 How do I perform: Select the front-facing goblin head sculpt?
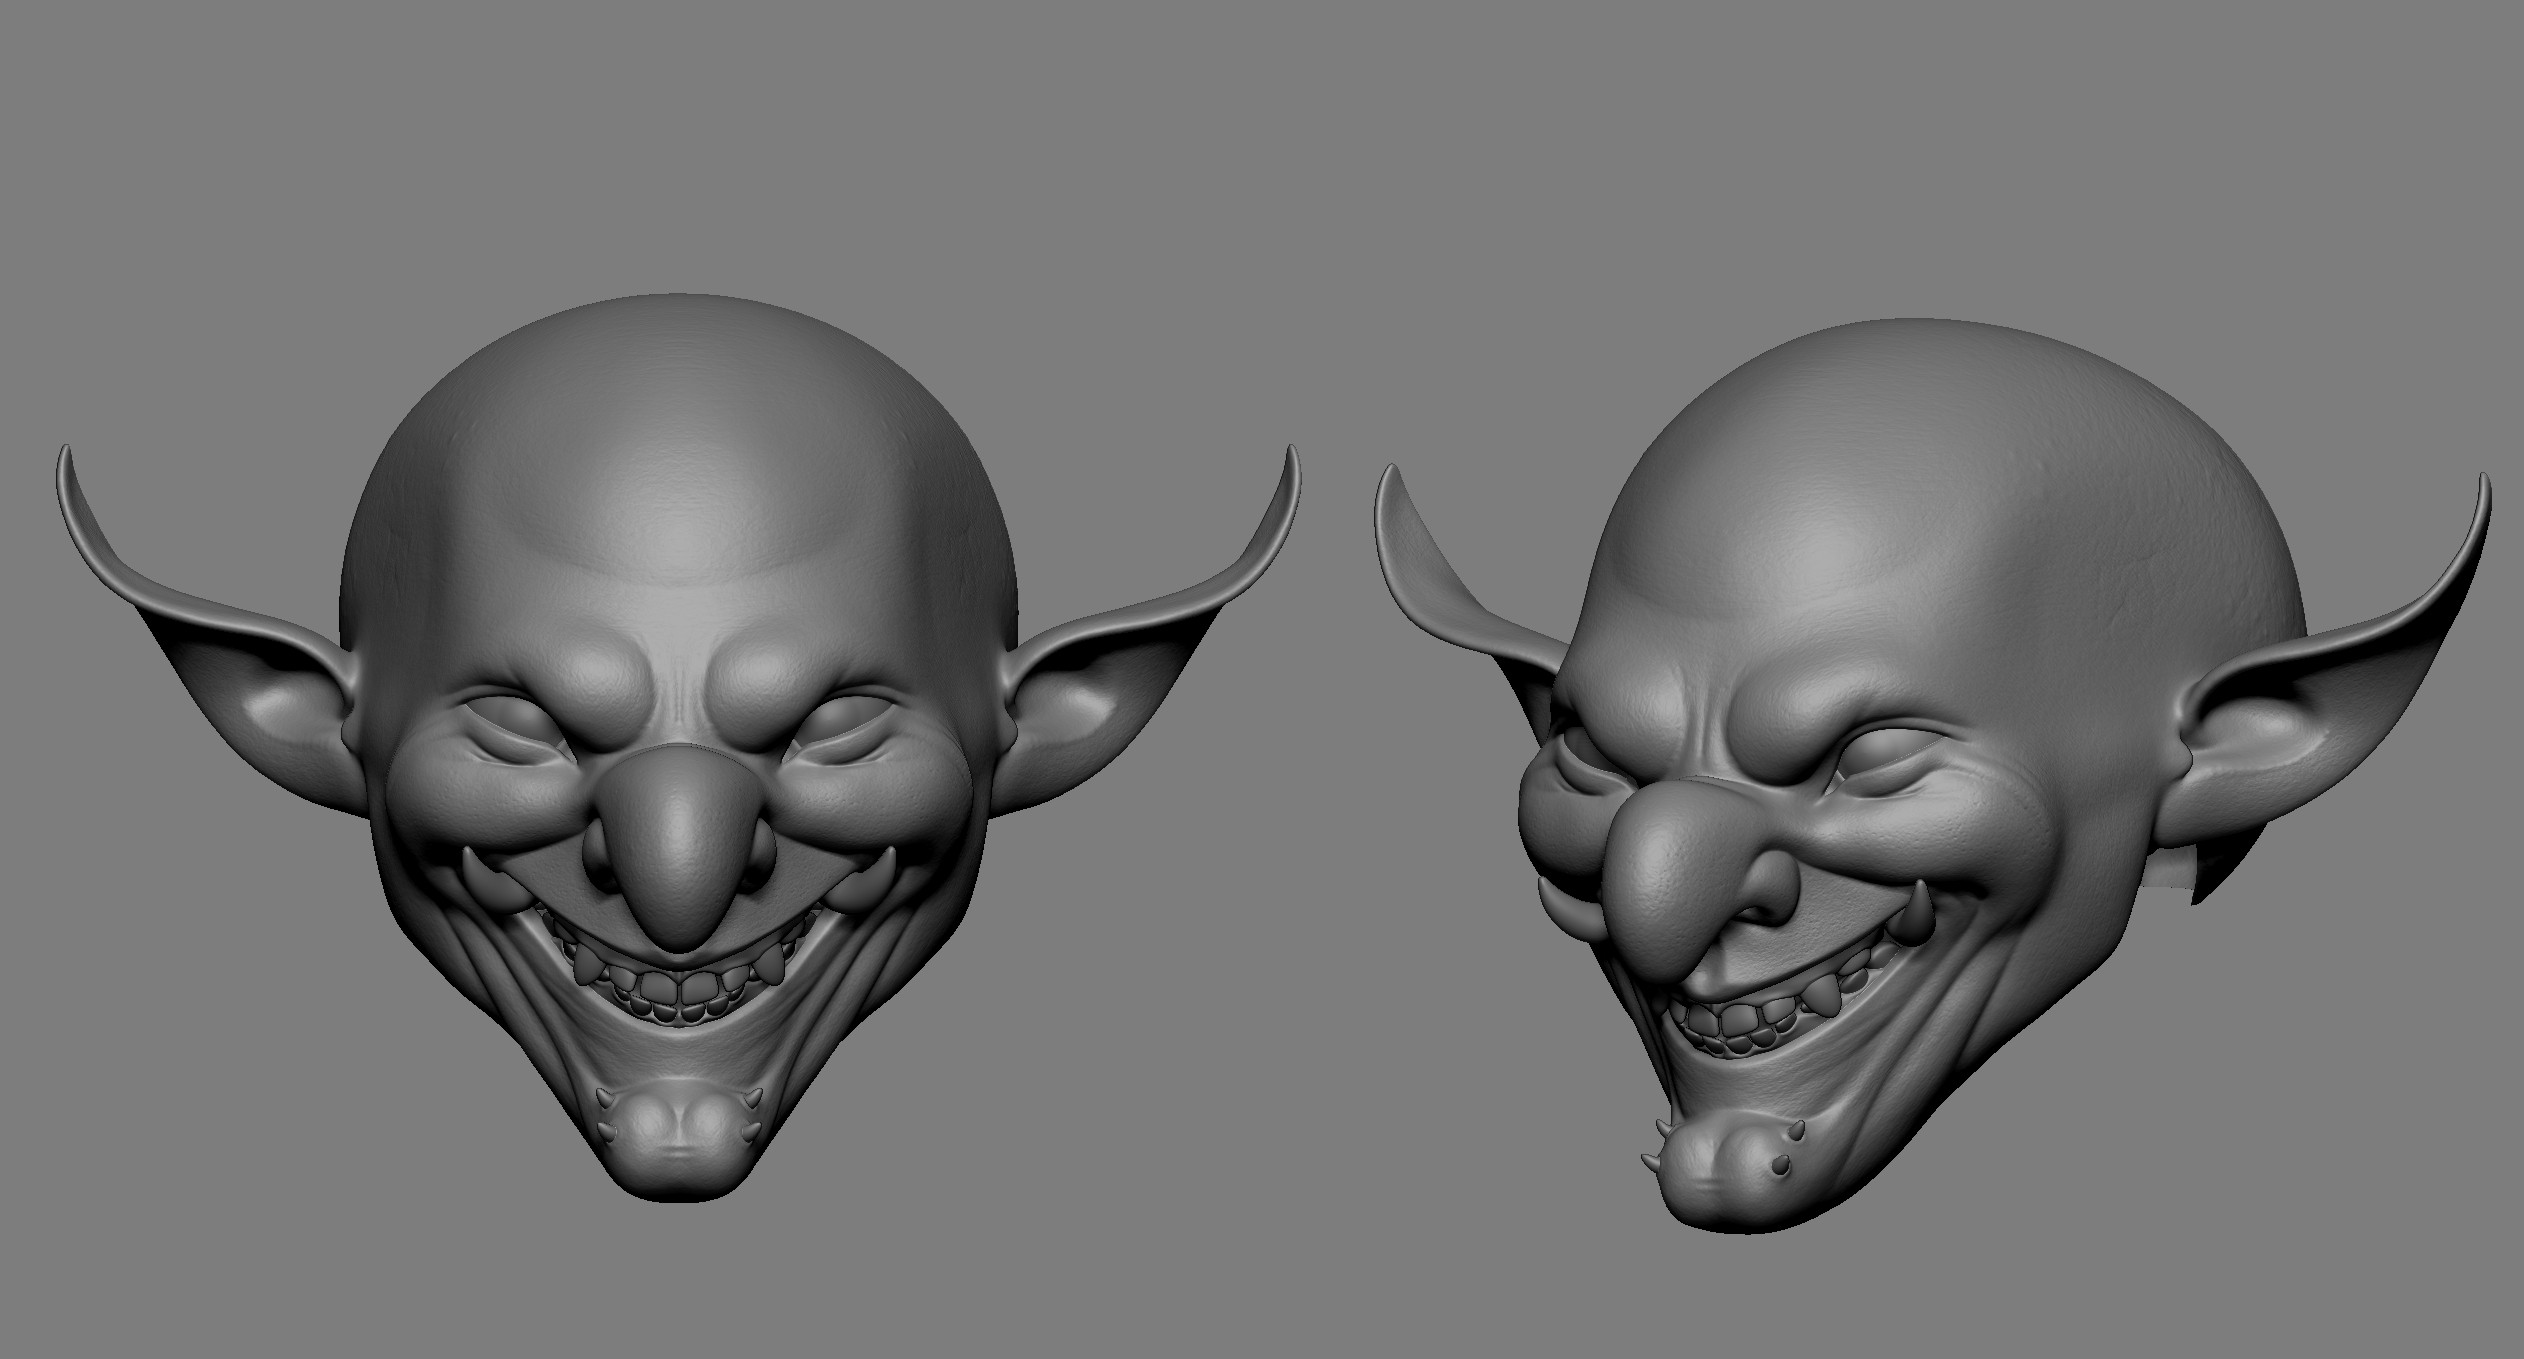point(677,747)
